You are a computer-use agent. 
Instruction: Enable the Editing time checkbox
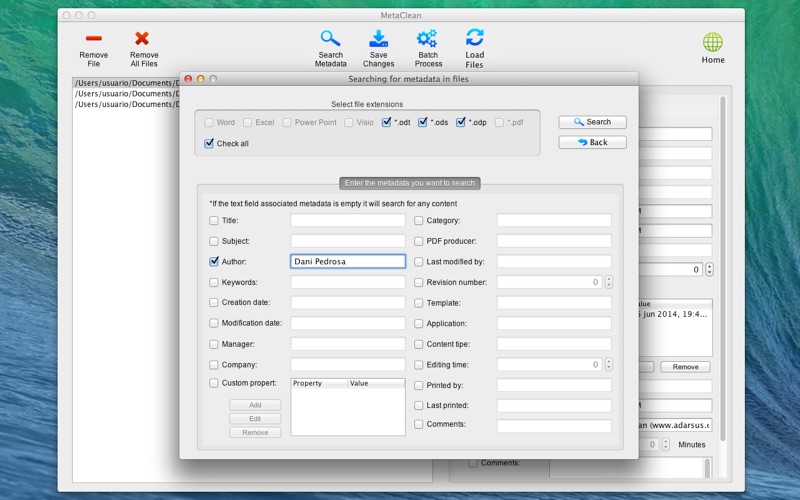[x=418, y=365]
